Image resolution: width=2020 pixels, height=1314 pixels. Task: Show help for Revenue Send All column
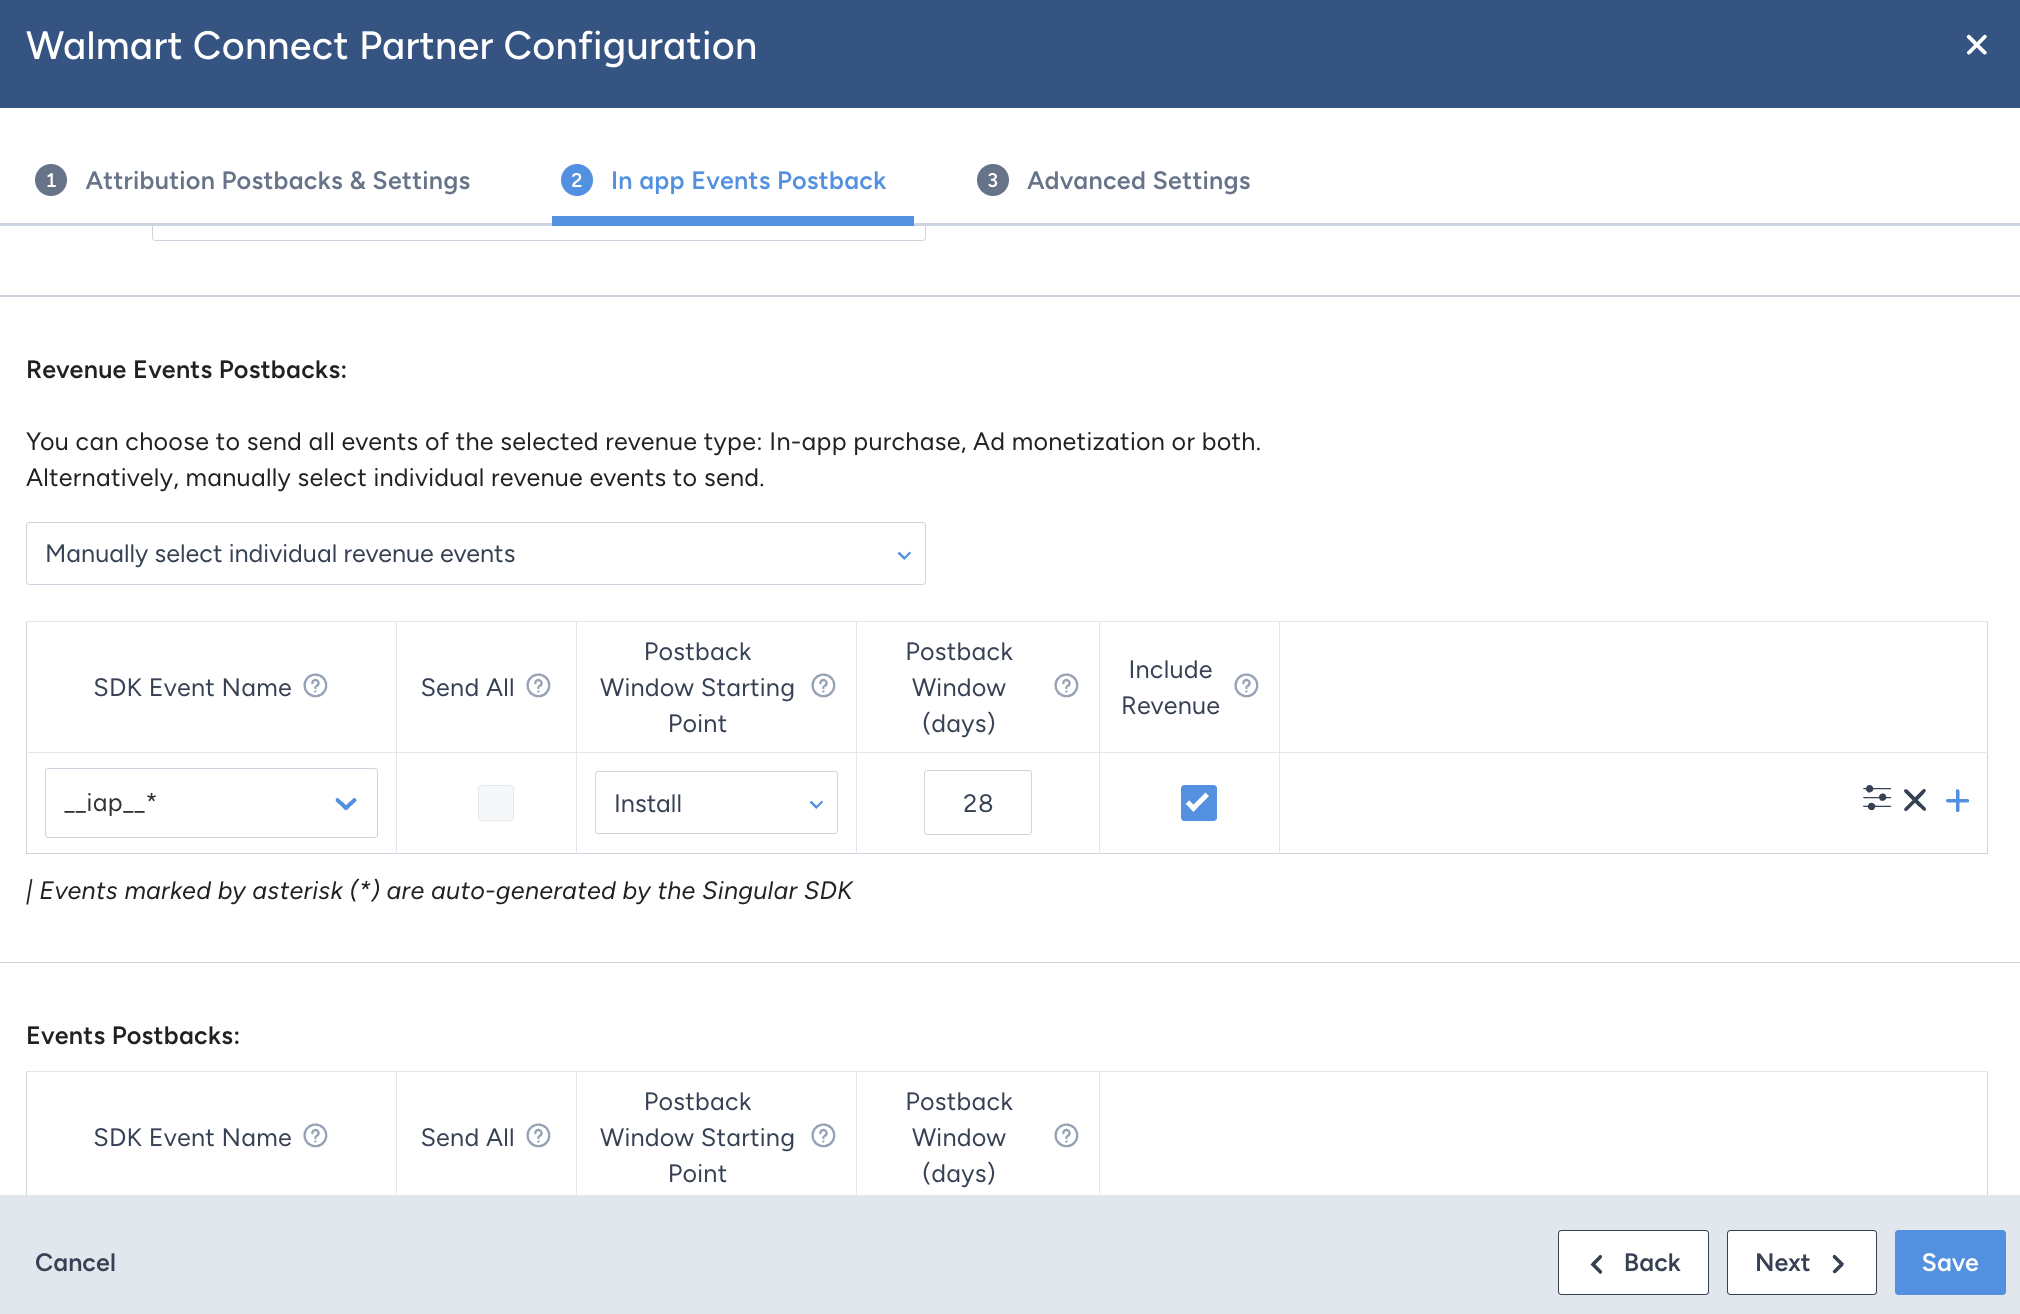coord(539,686)
